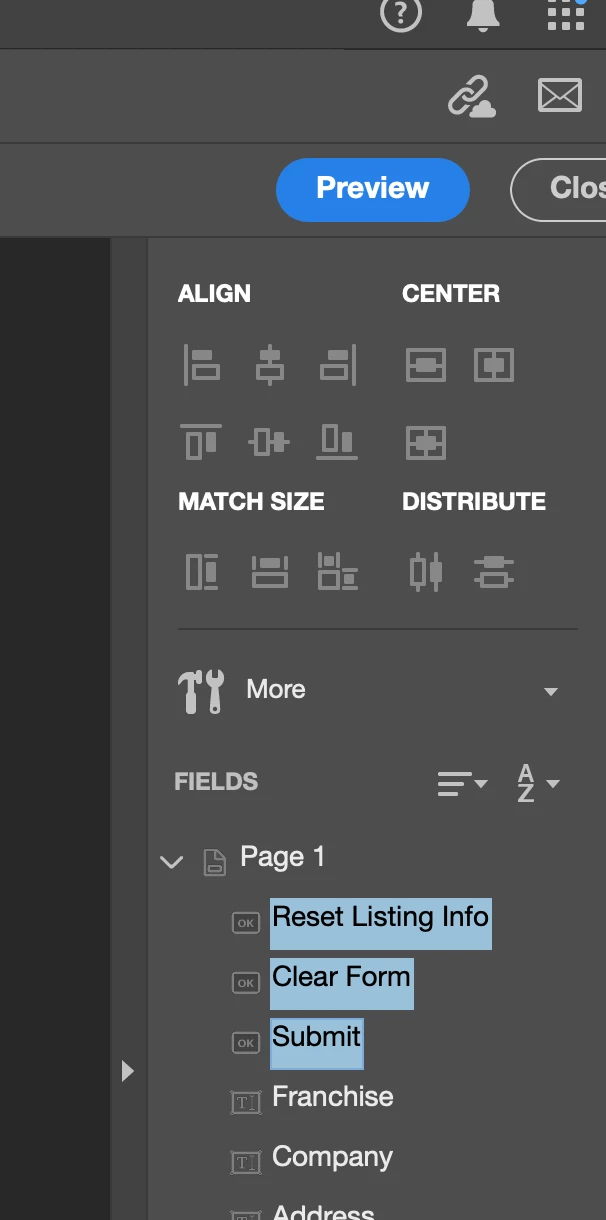Image resolution: width=606 pixels, height=1220 pixels.
Task: Select the Page 1 tree item
Action: [283, 857]
